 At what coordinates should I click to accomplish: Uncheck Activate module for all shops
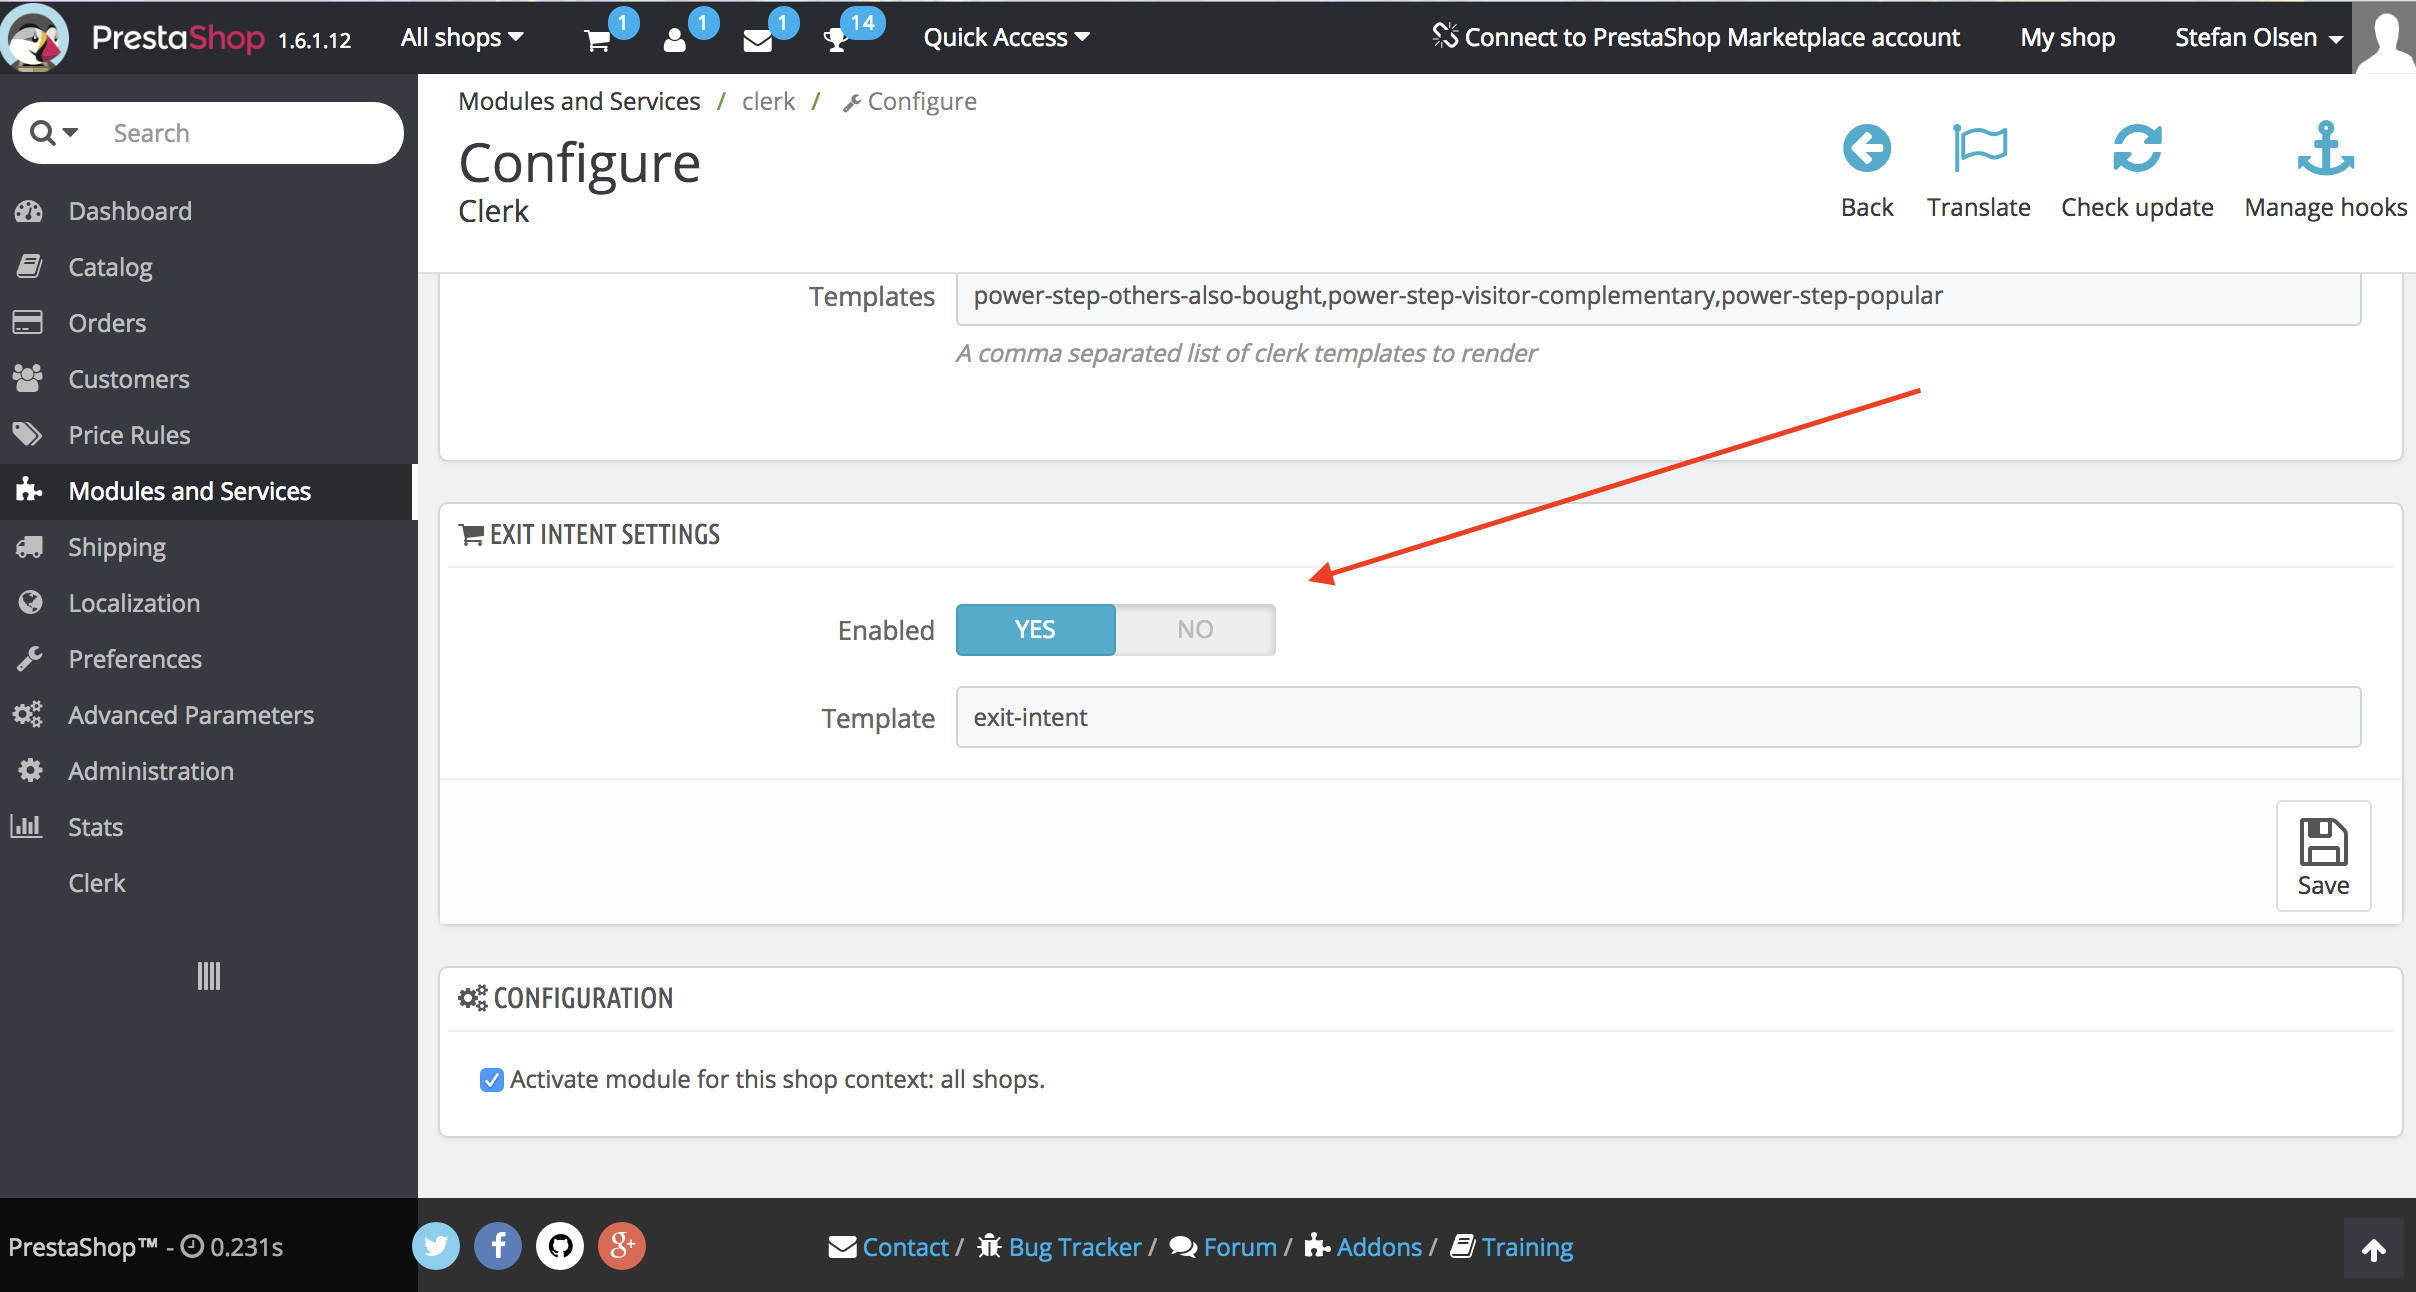(x=491, y=1080)
